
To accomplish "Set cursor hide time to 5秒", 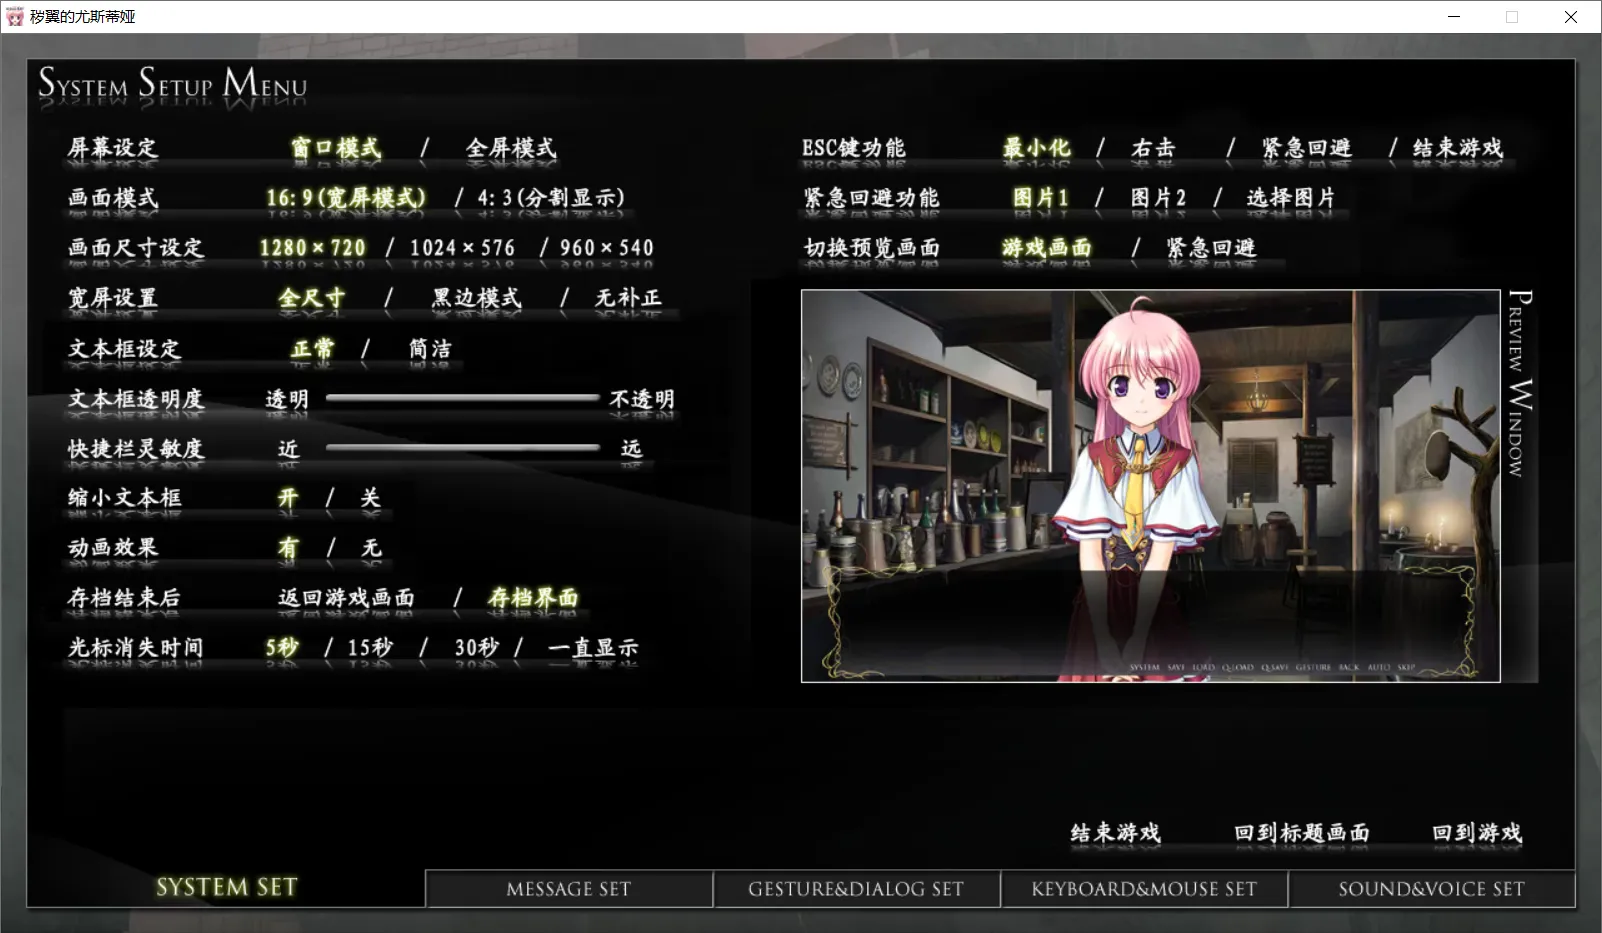I will tap(282, 648).
